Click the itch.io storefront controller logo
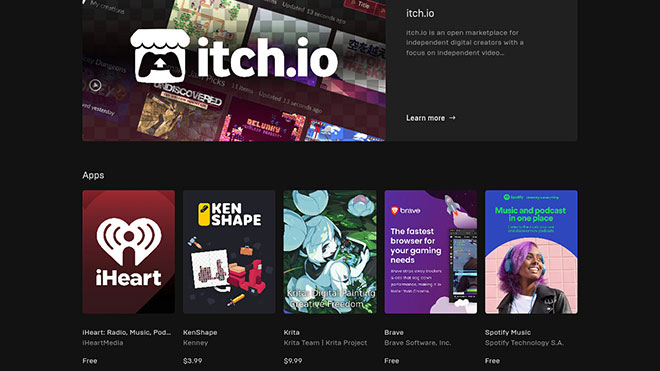The height and width of the screenshot is (371, 660). [x=160, y=56]
